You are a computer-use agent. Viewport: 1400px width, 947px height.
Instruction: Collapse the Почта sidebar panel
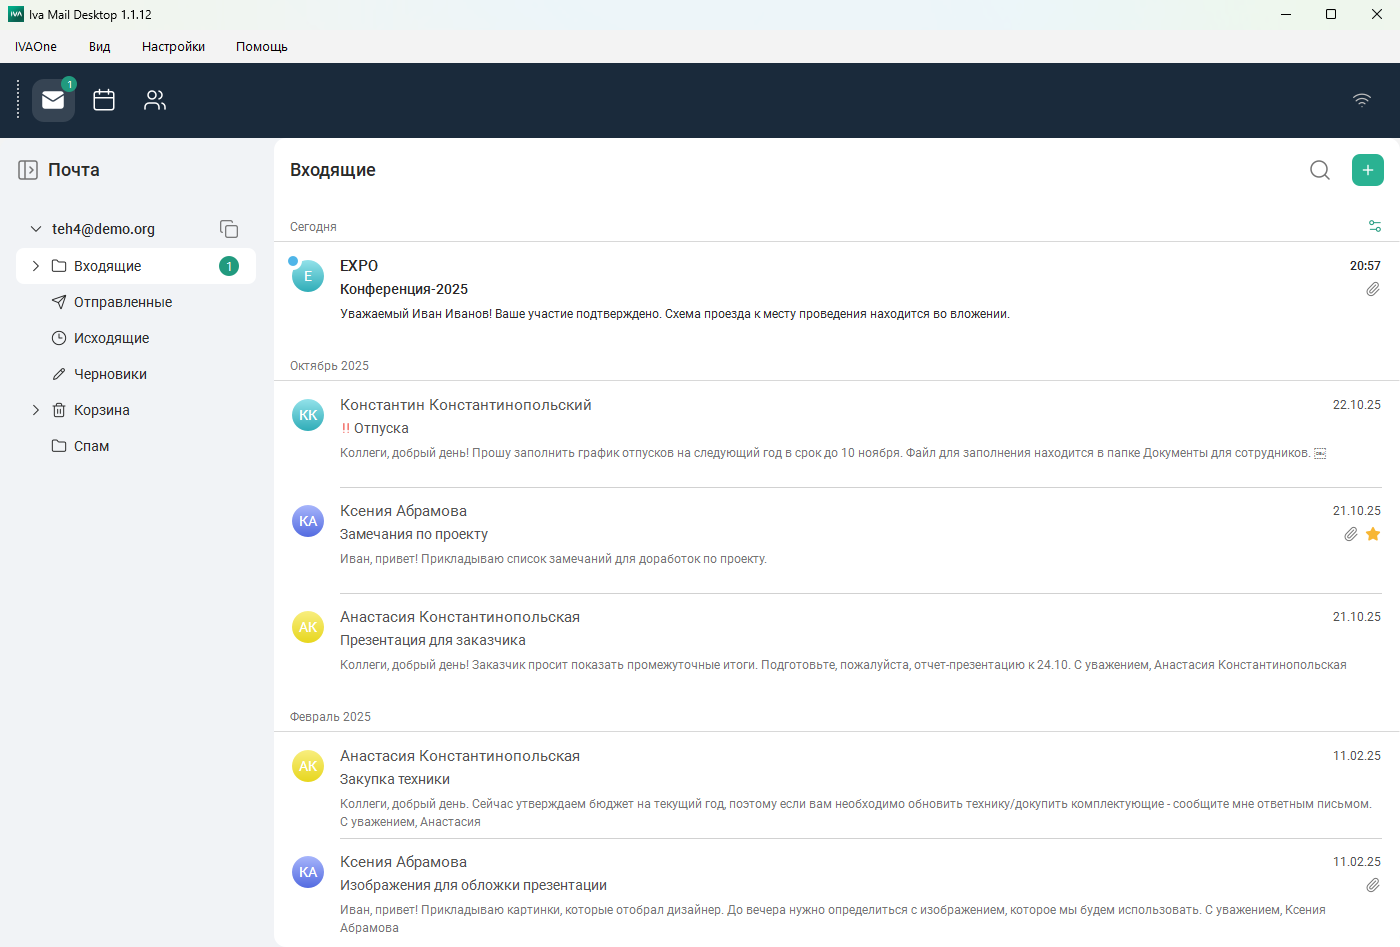coord(28,170)
